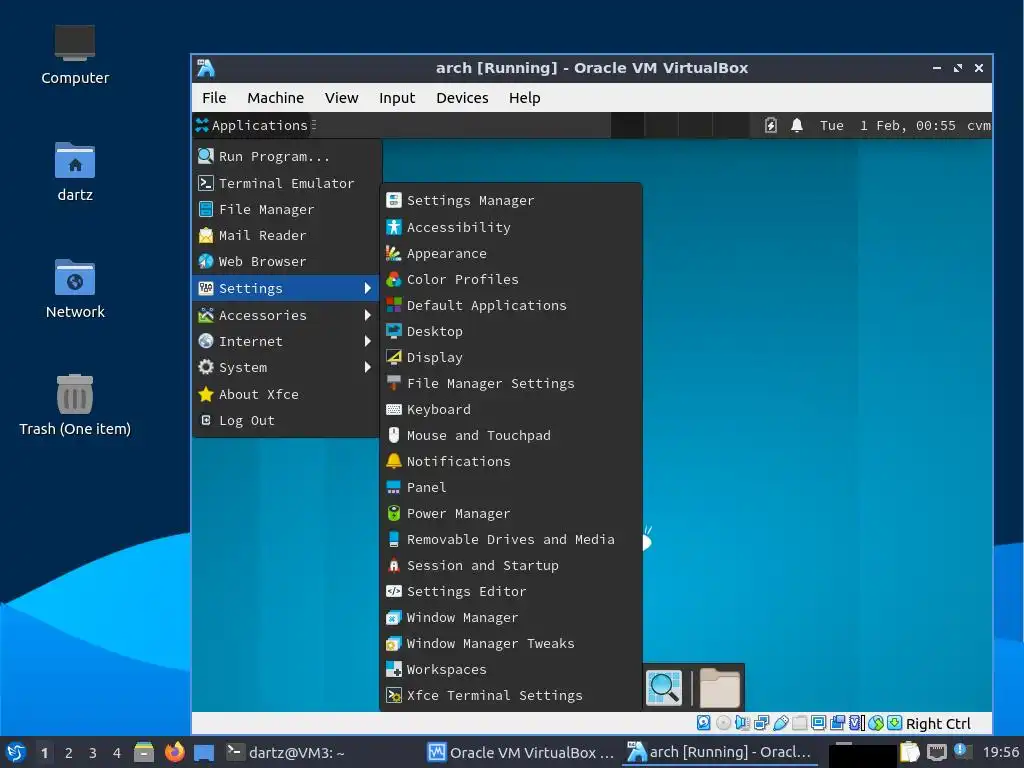Click the Window Manager Tweaks icon
Screen dimensions: 1024x768
(394, 644)
